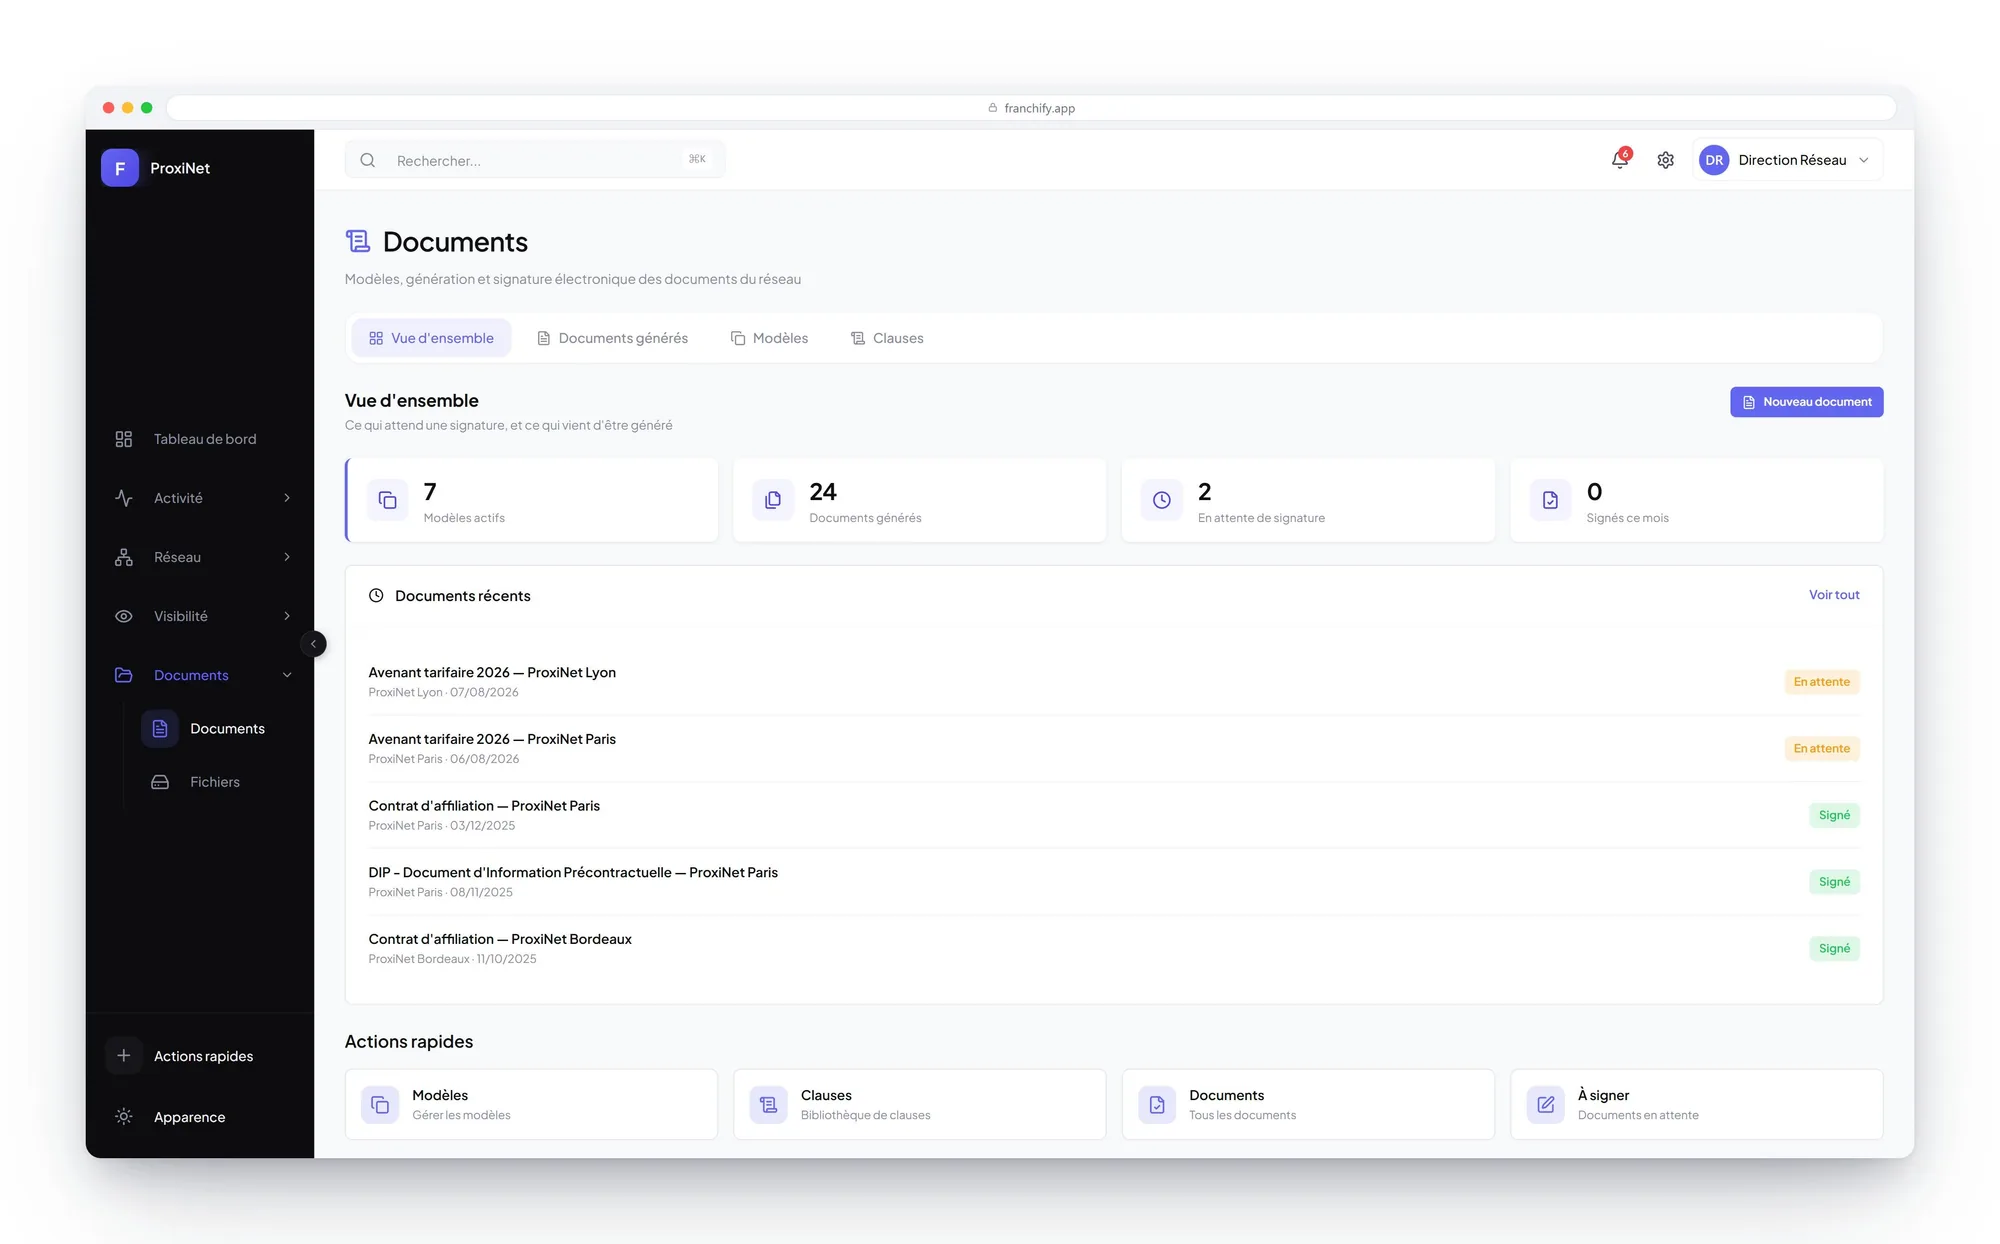Image resolution: width=2000 pixels, height=1244 pixels.
Task: Open Avenant tarifaire 2026 — ProxiNet Paris
Action: pyautogui.click(x=1114, y=748)
